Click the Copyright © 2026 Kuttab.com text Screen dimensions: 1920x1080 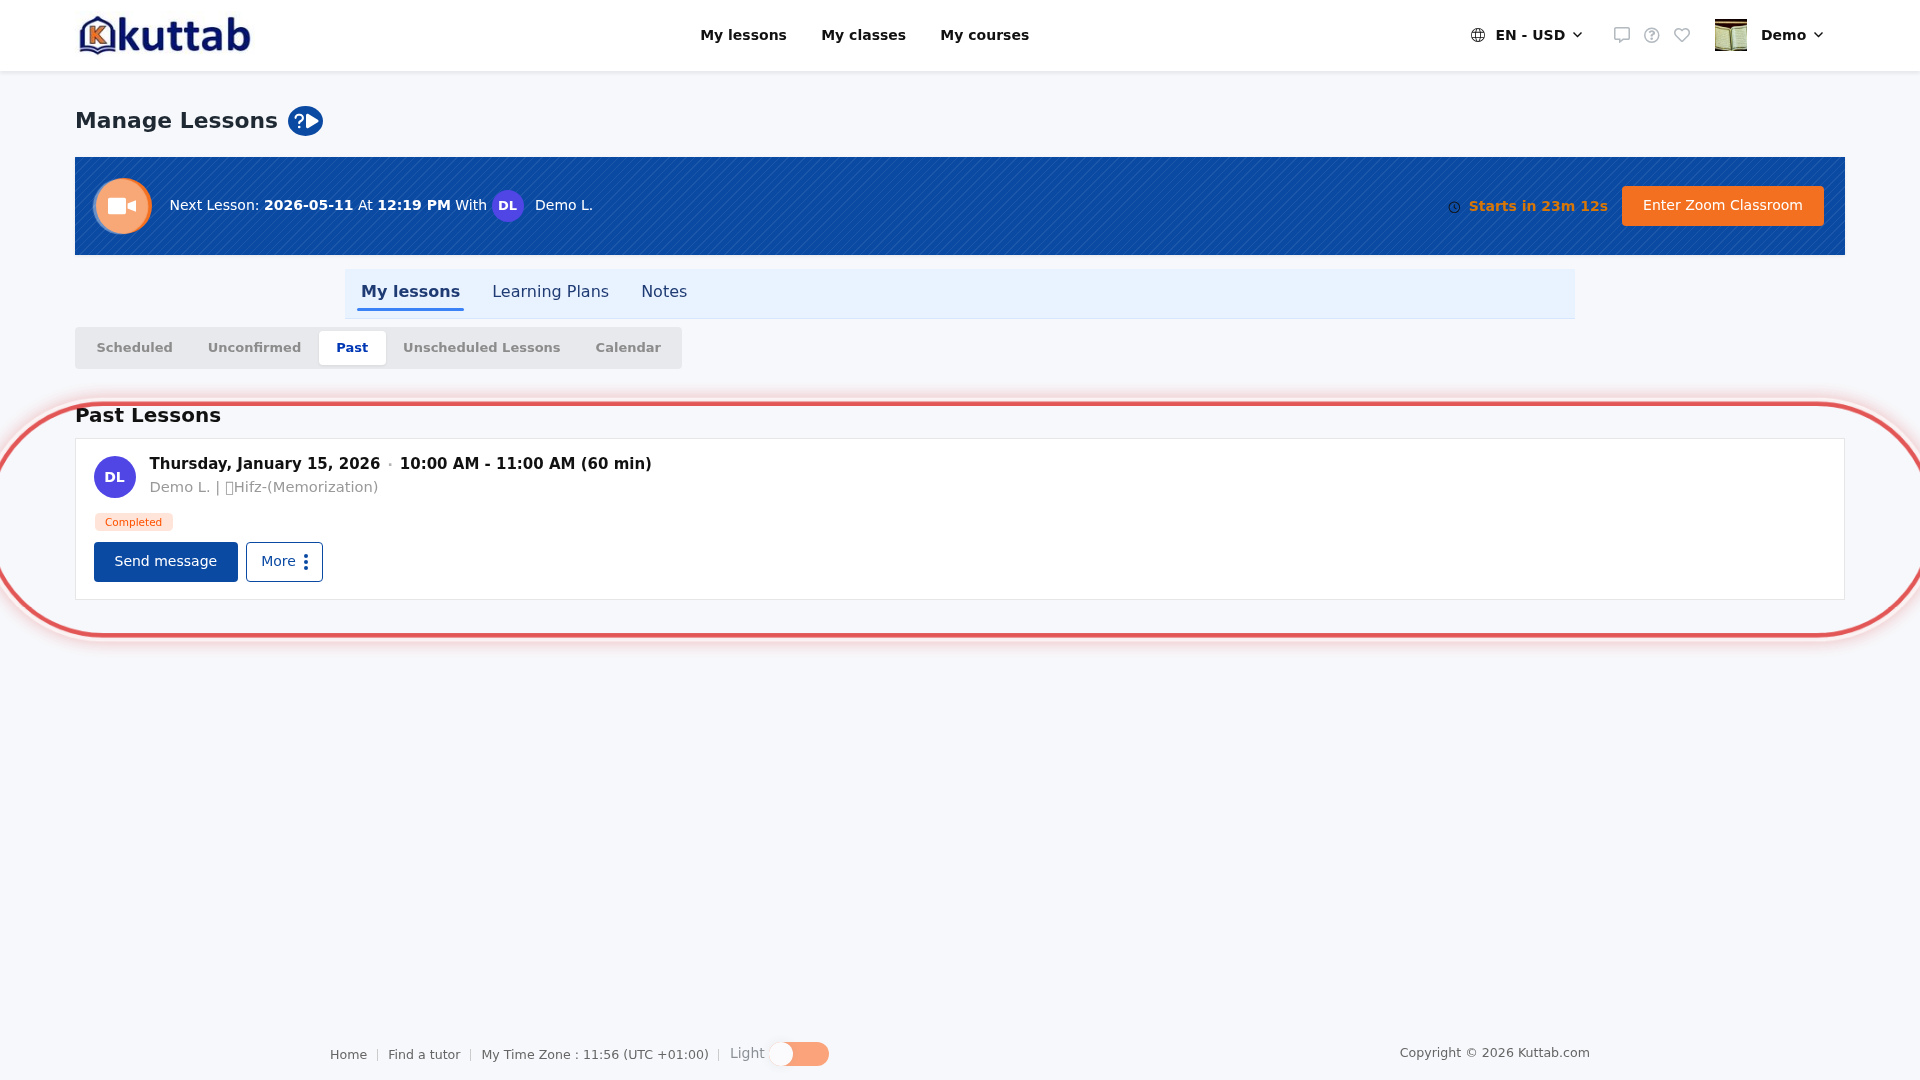1494,1053
